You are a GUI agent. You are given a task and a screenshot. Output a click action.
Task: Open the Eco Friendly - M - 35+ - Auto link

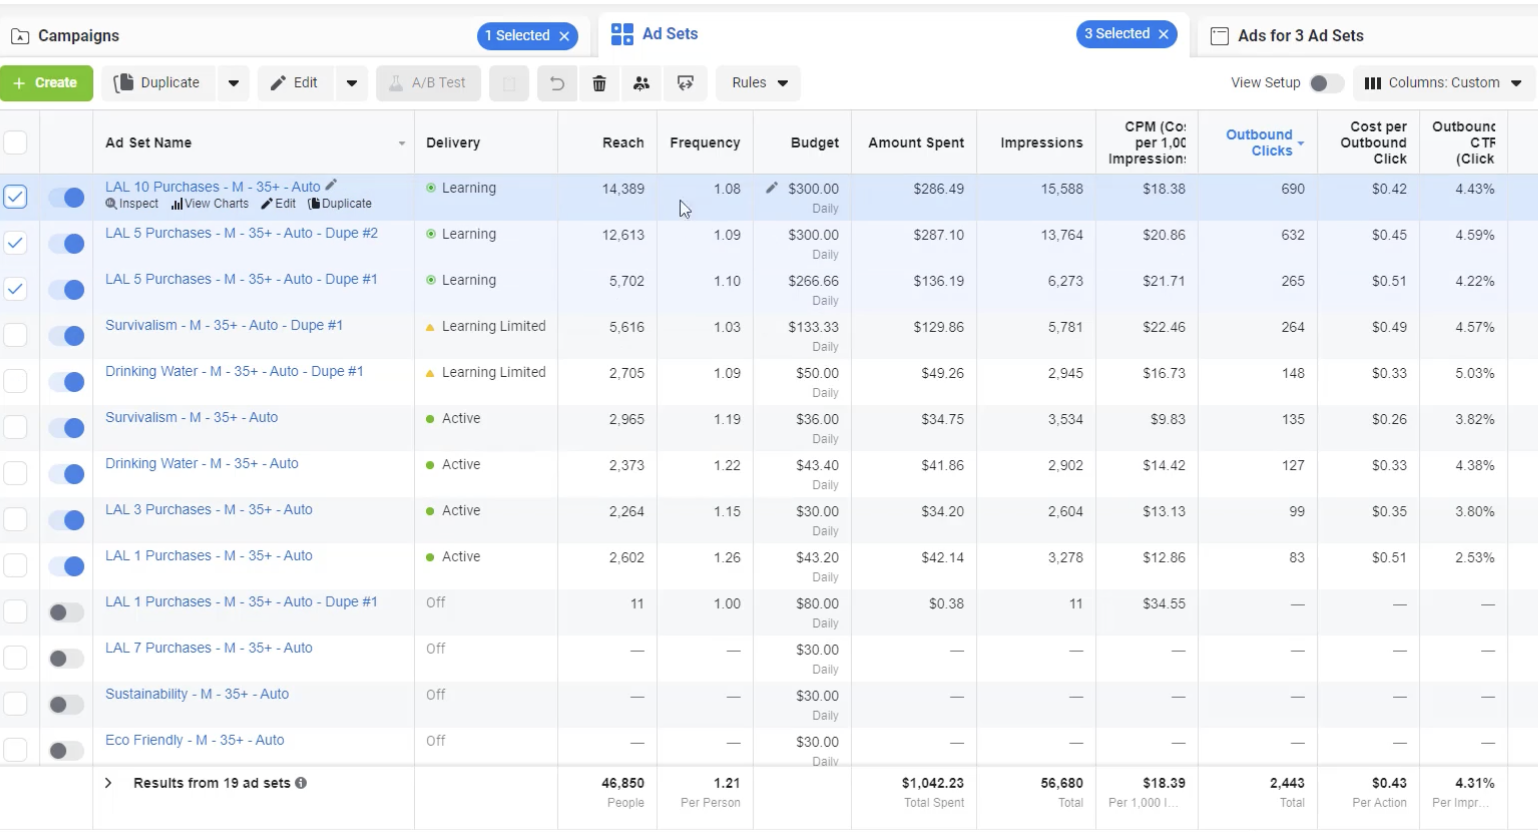195,740
